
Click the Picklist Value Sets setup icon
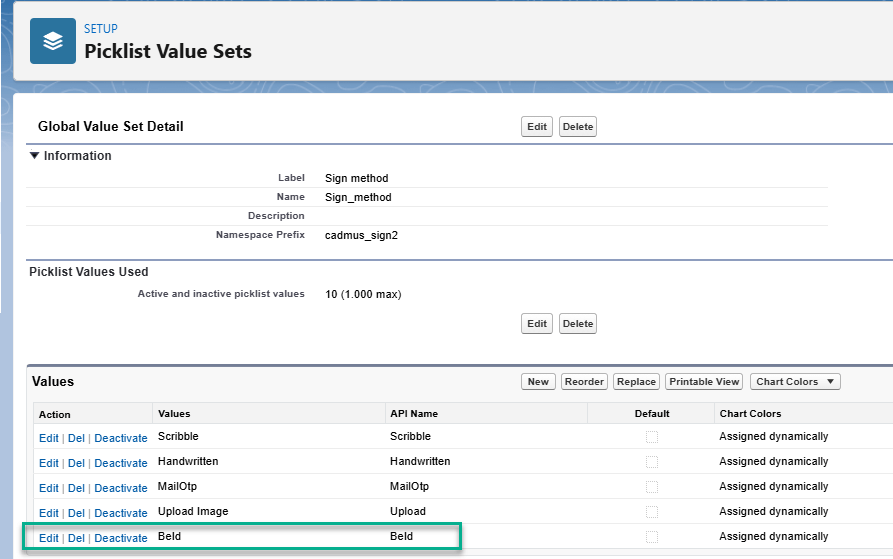tap(53, 41)
